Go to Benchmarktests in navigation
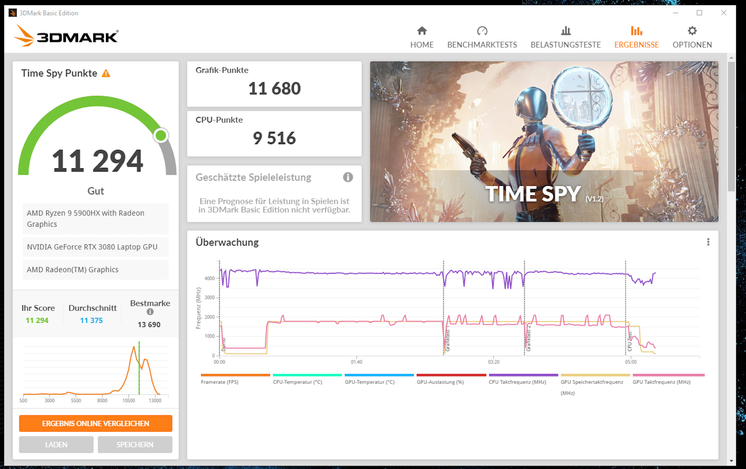 pos(482,31)
